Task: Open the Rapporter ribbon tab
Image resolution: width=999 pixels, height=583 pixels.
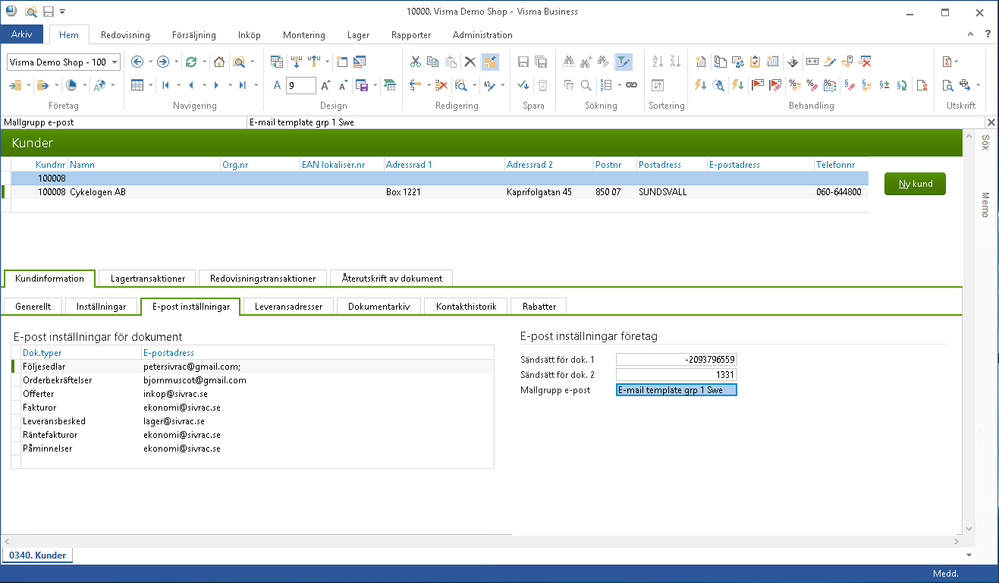Action: click(411, 35)
